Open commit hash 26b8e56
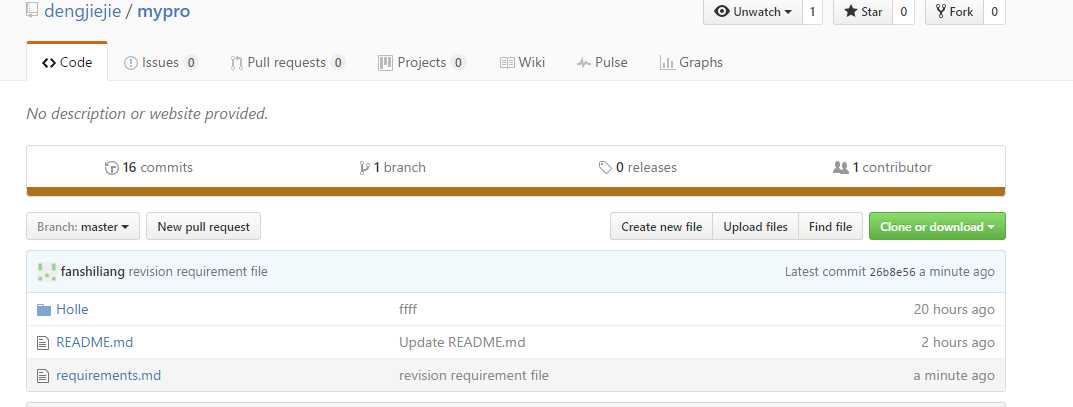This screenshot has width=1073, height=407. tap(892, 272)
